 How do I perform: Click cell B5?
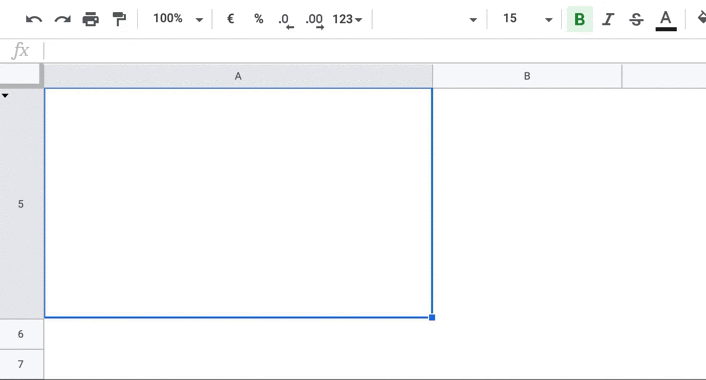coord(527,203)
